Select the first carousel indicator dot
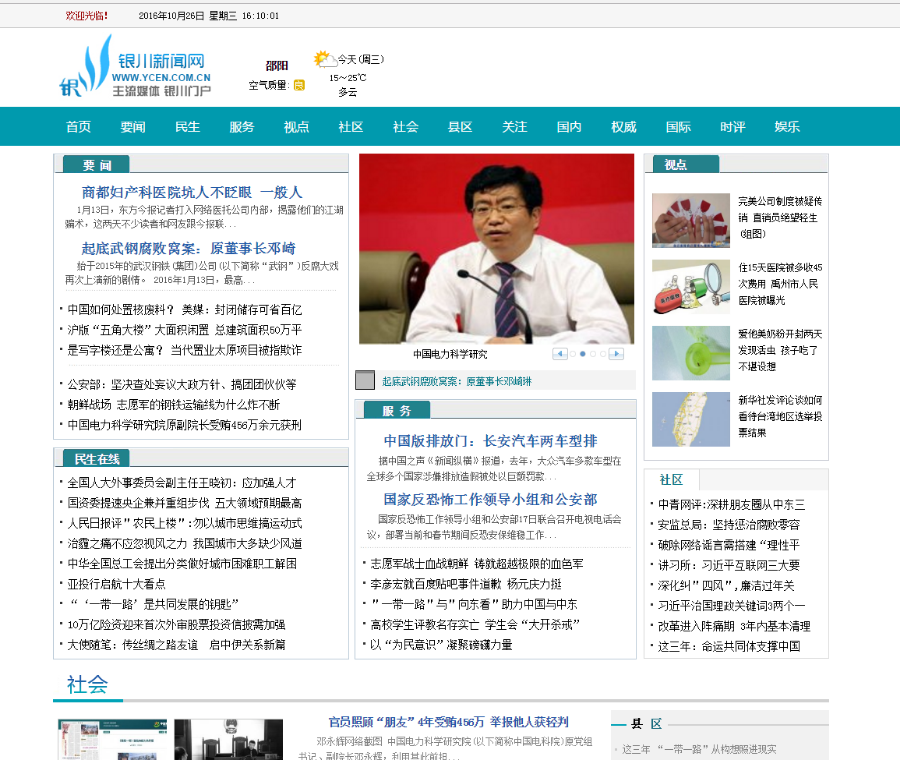This screenshot has height=760, width=900. [573, 353]
